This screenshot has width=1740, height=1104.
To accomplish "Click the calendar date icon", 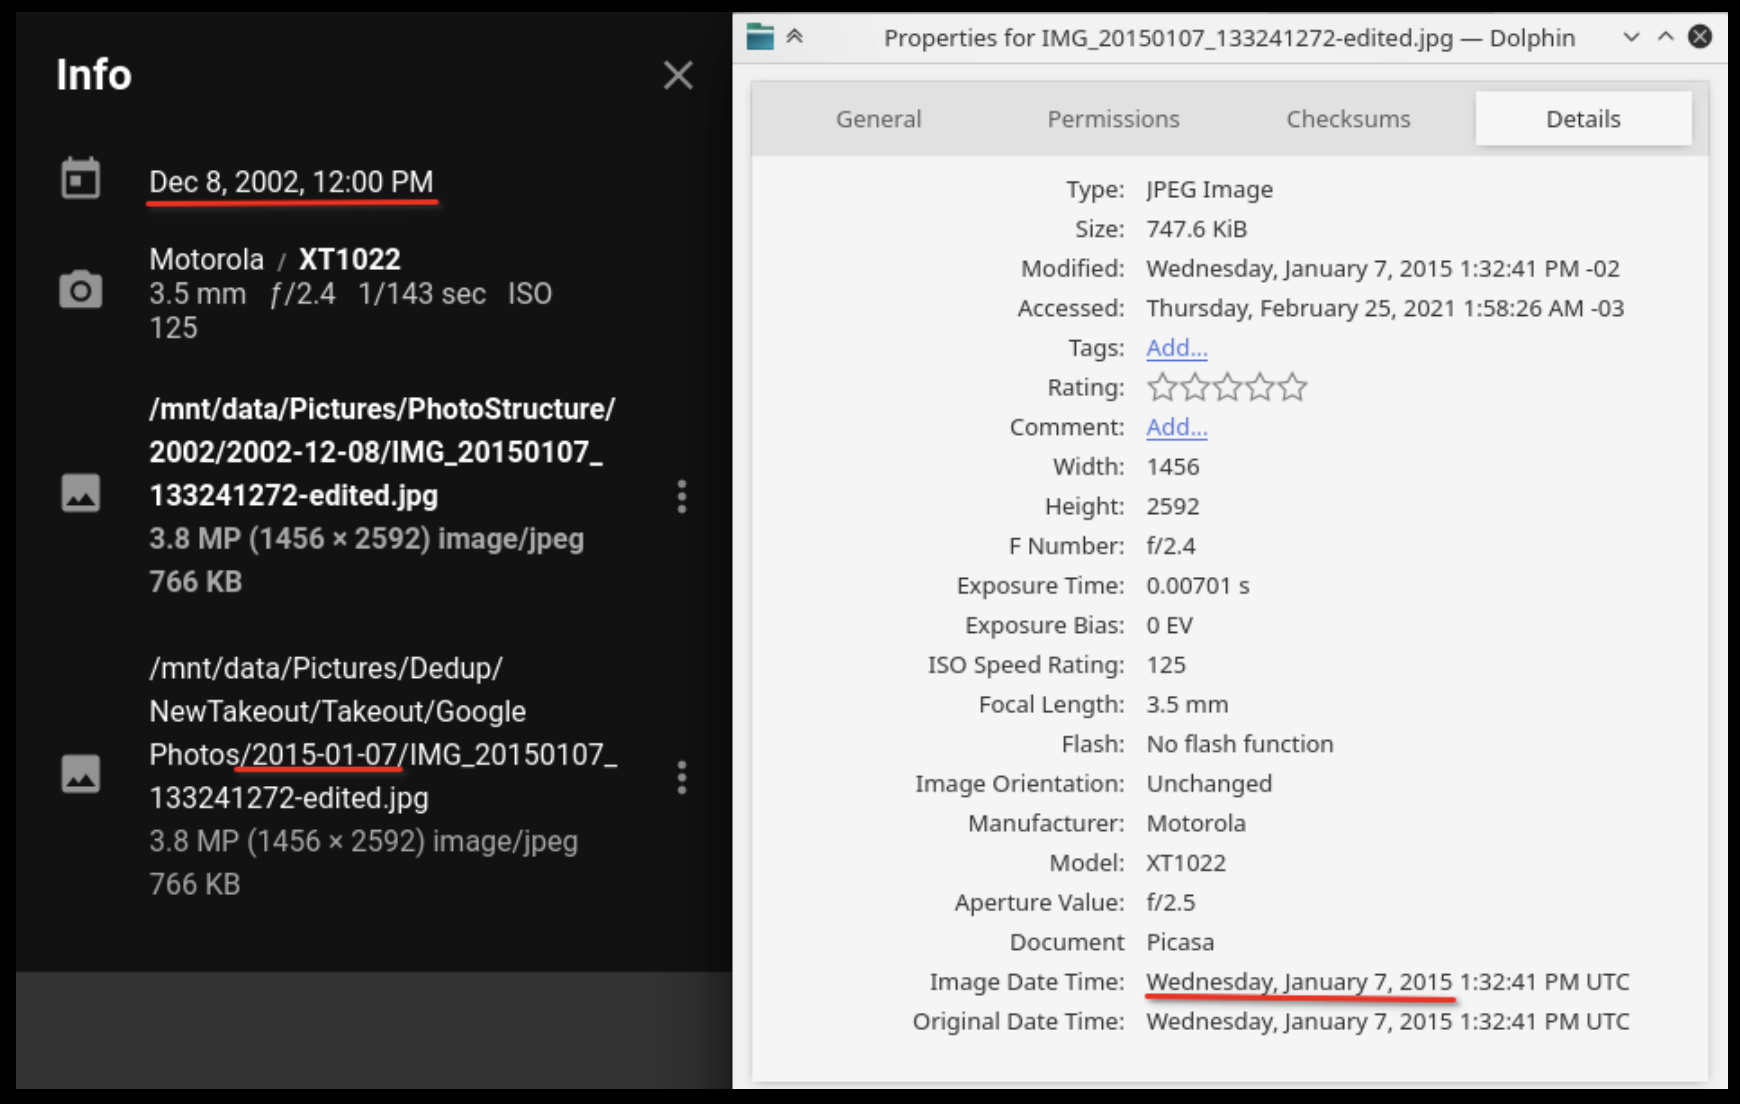I will tap(80, 179).
